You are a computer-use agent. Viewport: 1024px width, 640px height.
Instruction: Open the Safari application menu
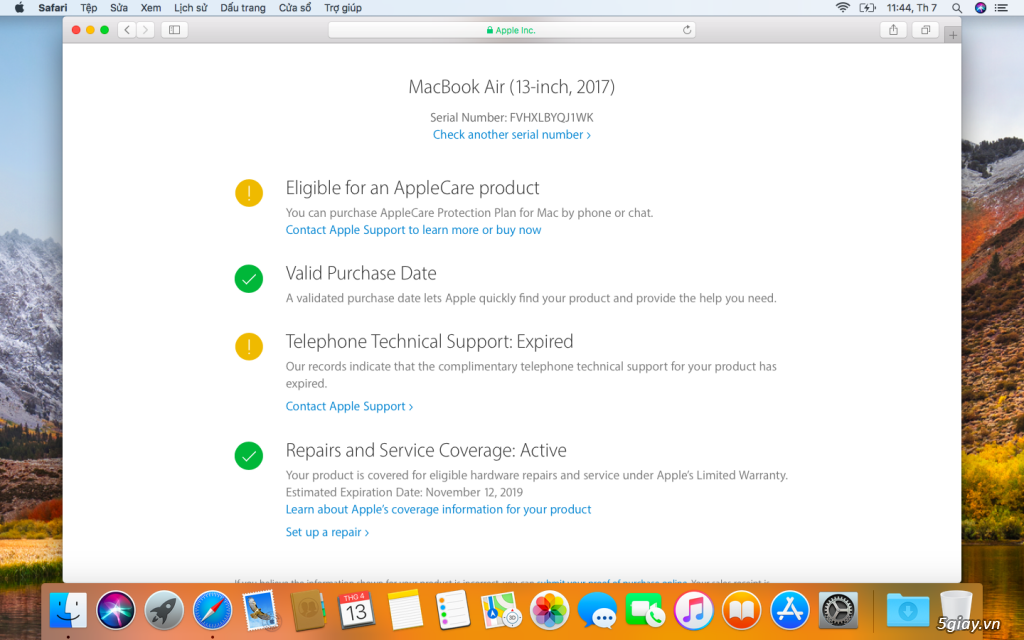click(53, 8)
